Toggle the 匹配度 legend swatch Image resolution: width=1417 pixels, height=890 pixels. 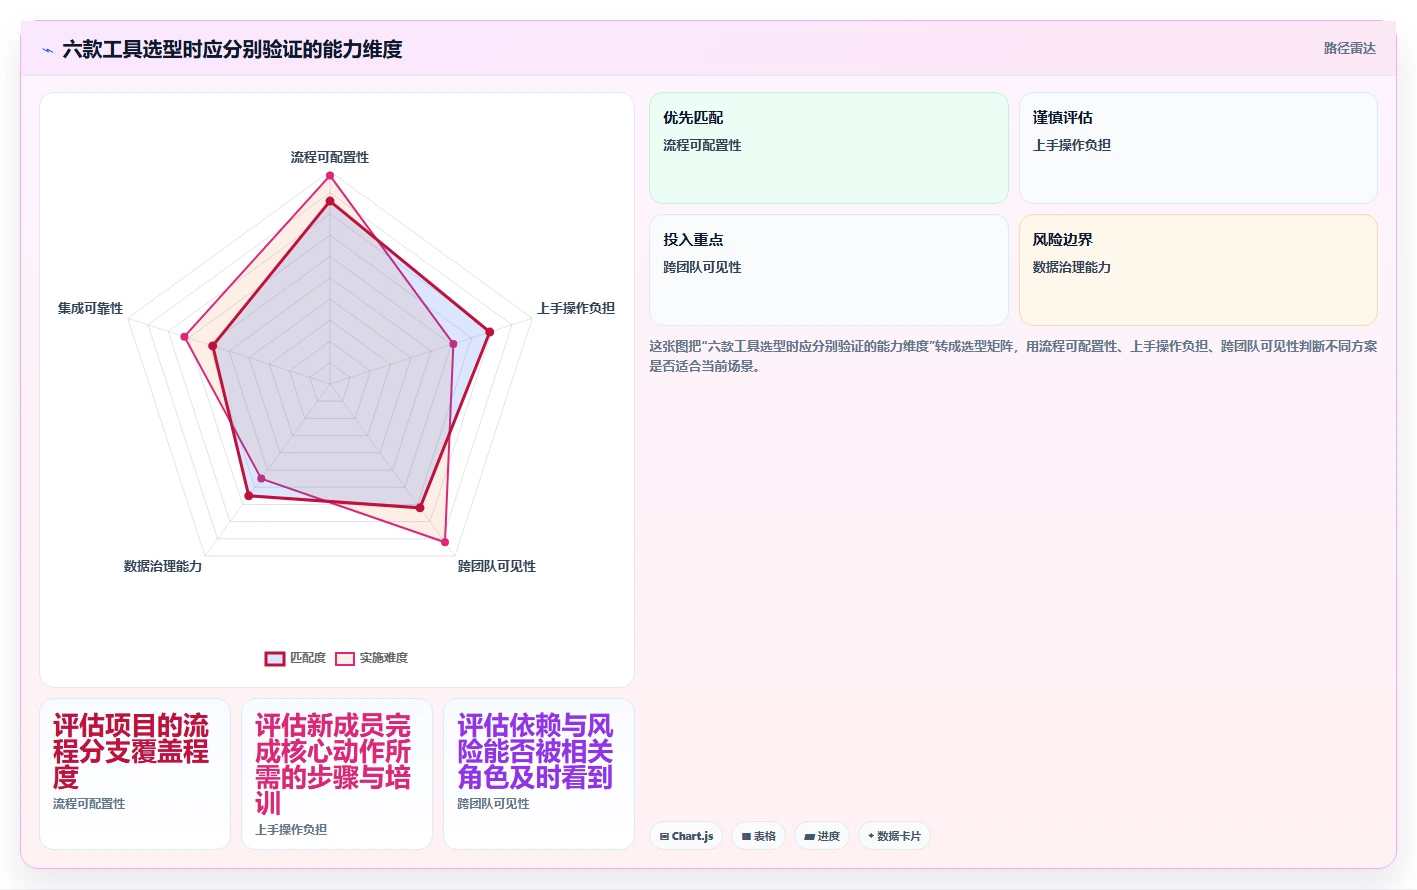click(275, 658)
